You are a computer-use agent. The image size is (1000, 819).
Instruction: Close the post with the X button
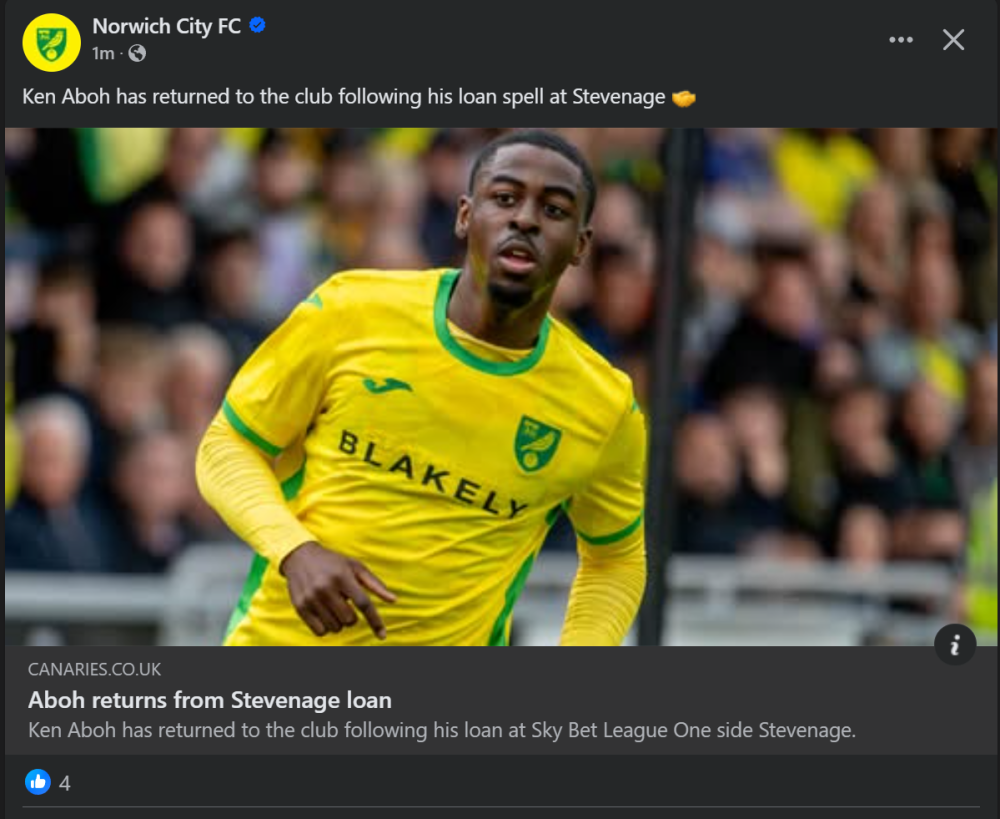pos(954,40)
